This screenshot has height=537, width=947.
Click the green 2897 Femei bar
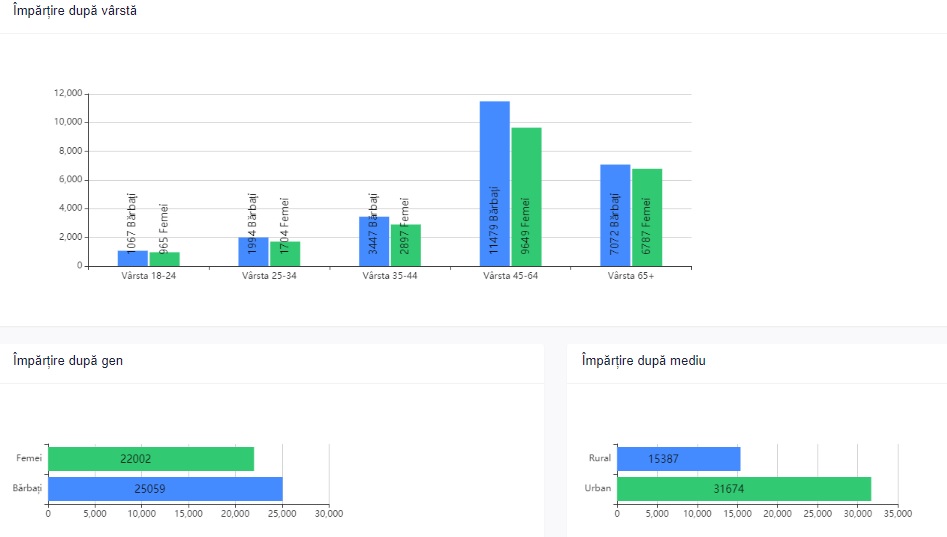(x=406, y=245)
